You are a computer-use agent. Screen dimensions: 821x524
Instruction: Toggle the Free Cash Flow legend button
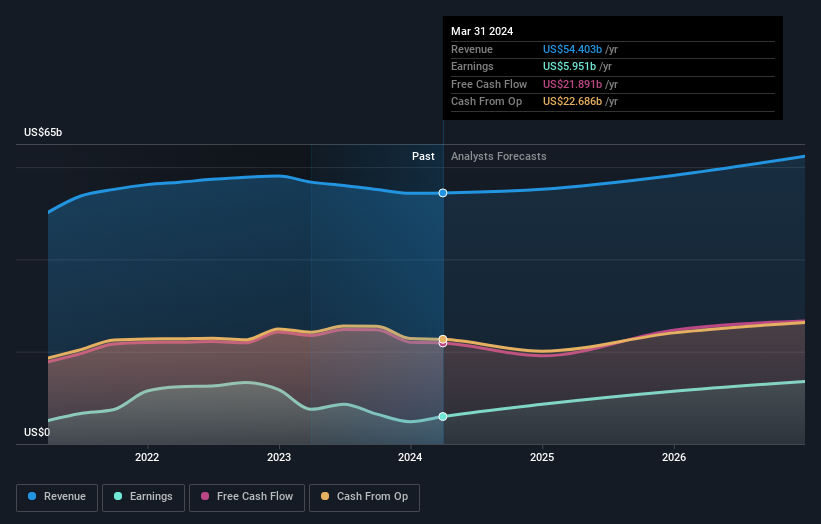pos(247,497)
